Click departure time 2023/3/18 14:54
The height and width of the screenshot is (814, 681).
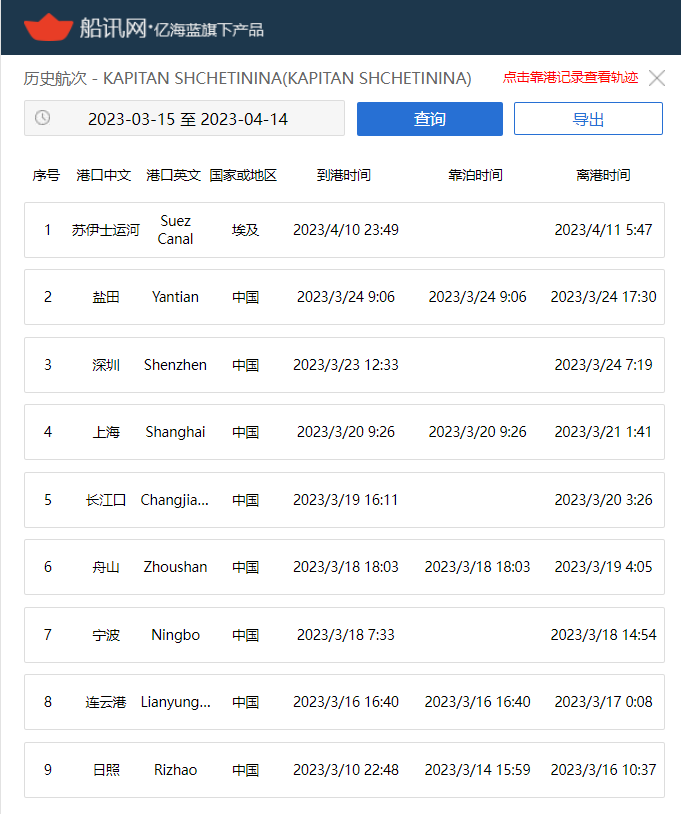[603, 635]
